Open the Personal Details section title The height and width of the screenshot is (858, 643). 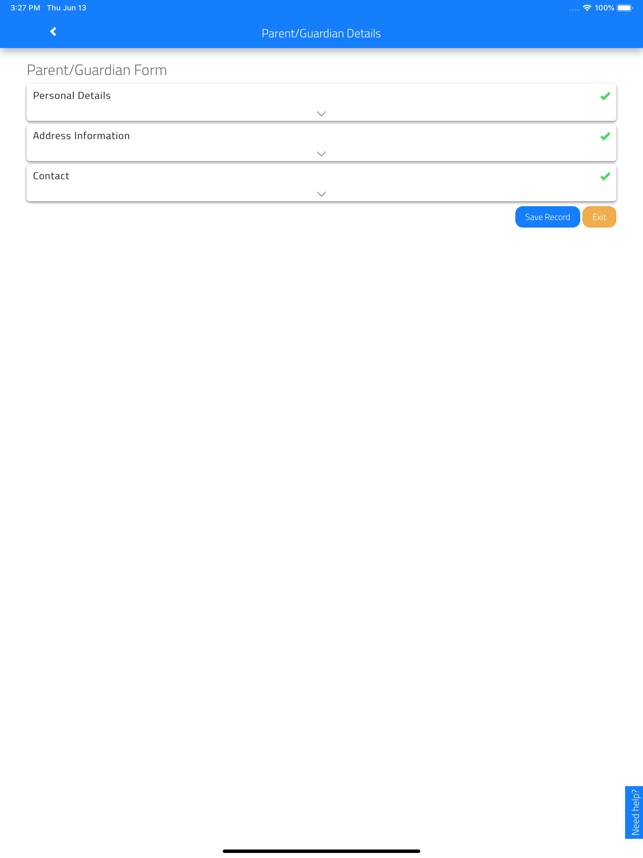(x=72, y=95)
